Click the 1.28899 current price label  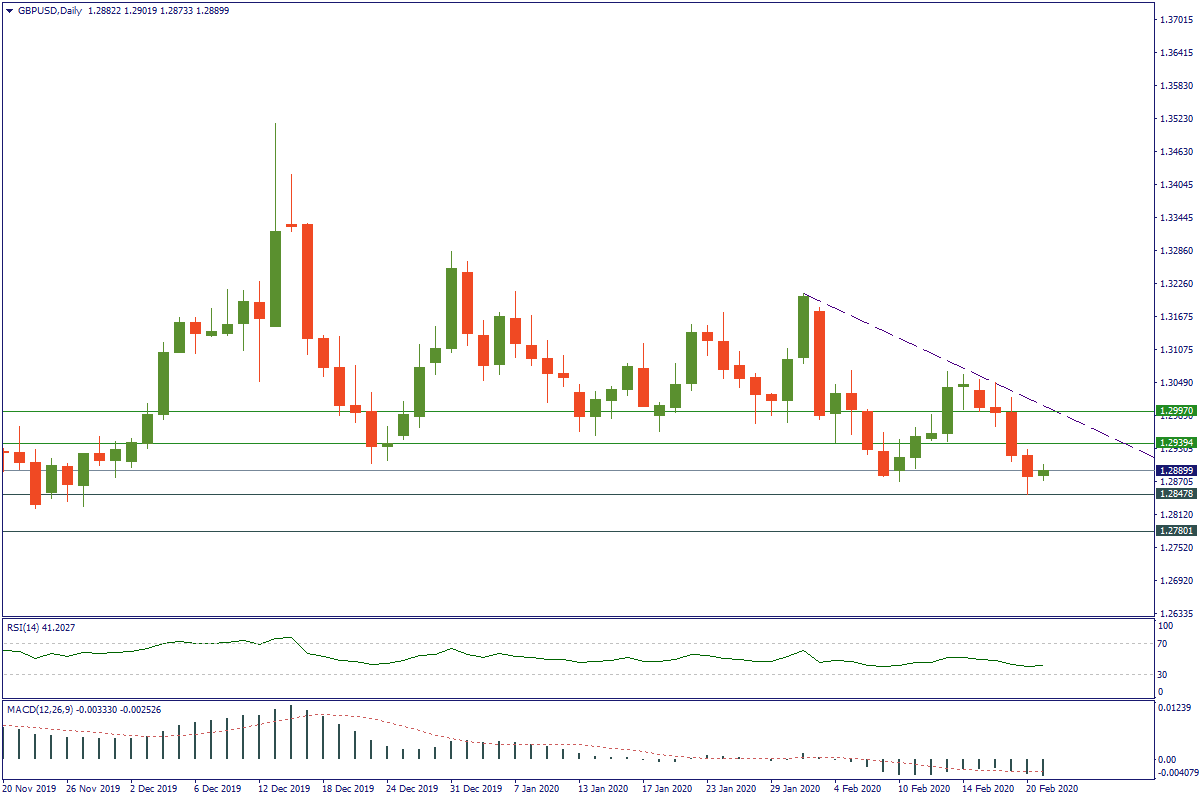tap(1175, 470)
